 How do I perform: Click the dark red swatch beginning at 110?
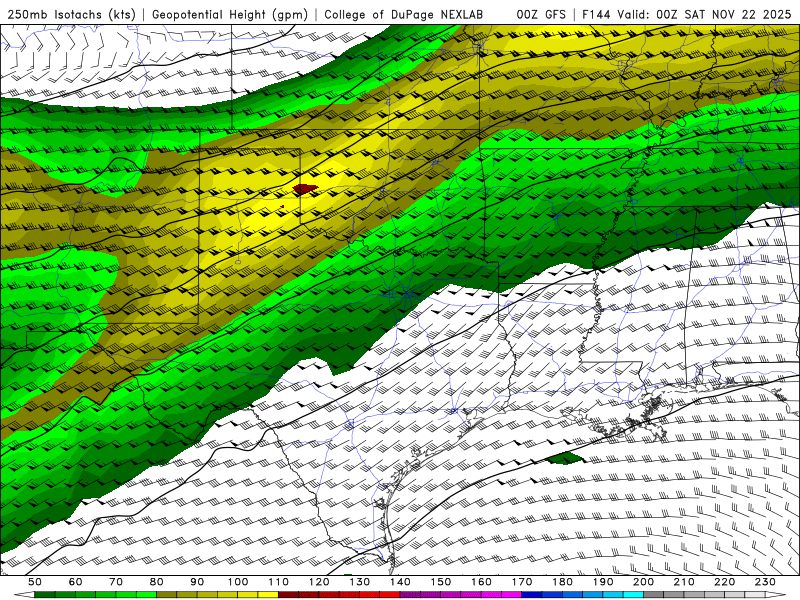tap(288, 595)
